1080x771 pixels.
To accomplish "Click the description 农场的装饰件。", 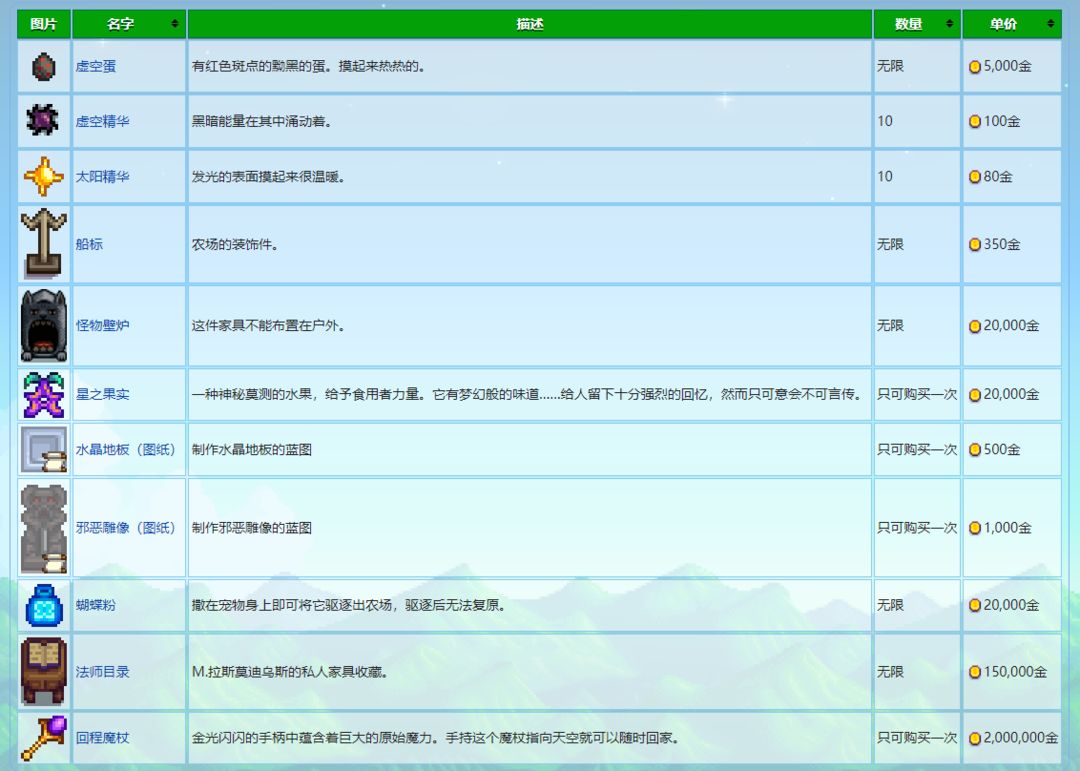I will (x=235, y=244).
